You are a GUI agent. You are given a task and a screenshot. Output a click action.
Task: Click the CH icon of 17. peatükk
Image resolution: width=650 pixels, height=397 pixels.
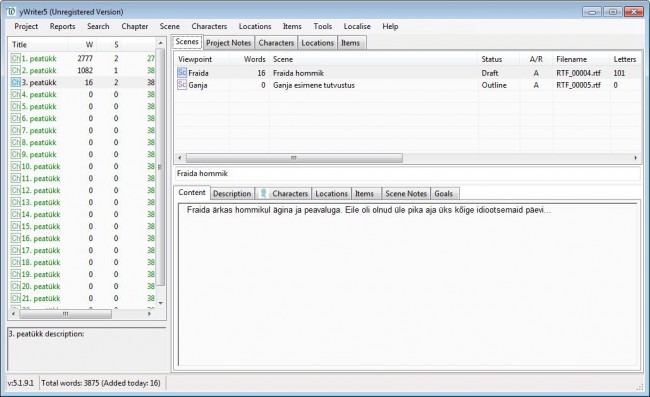click(15, 251)
